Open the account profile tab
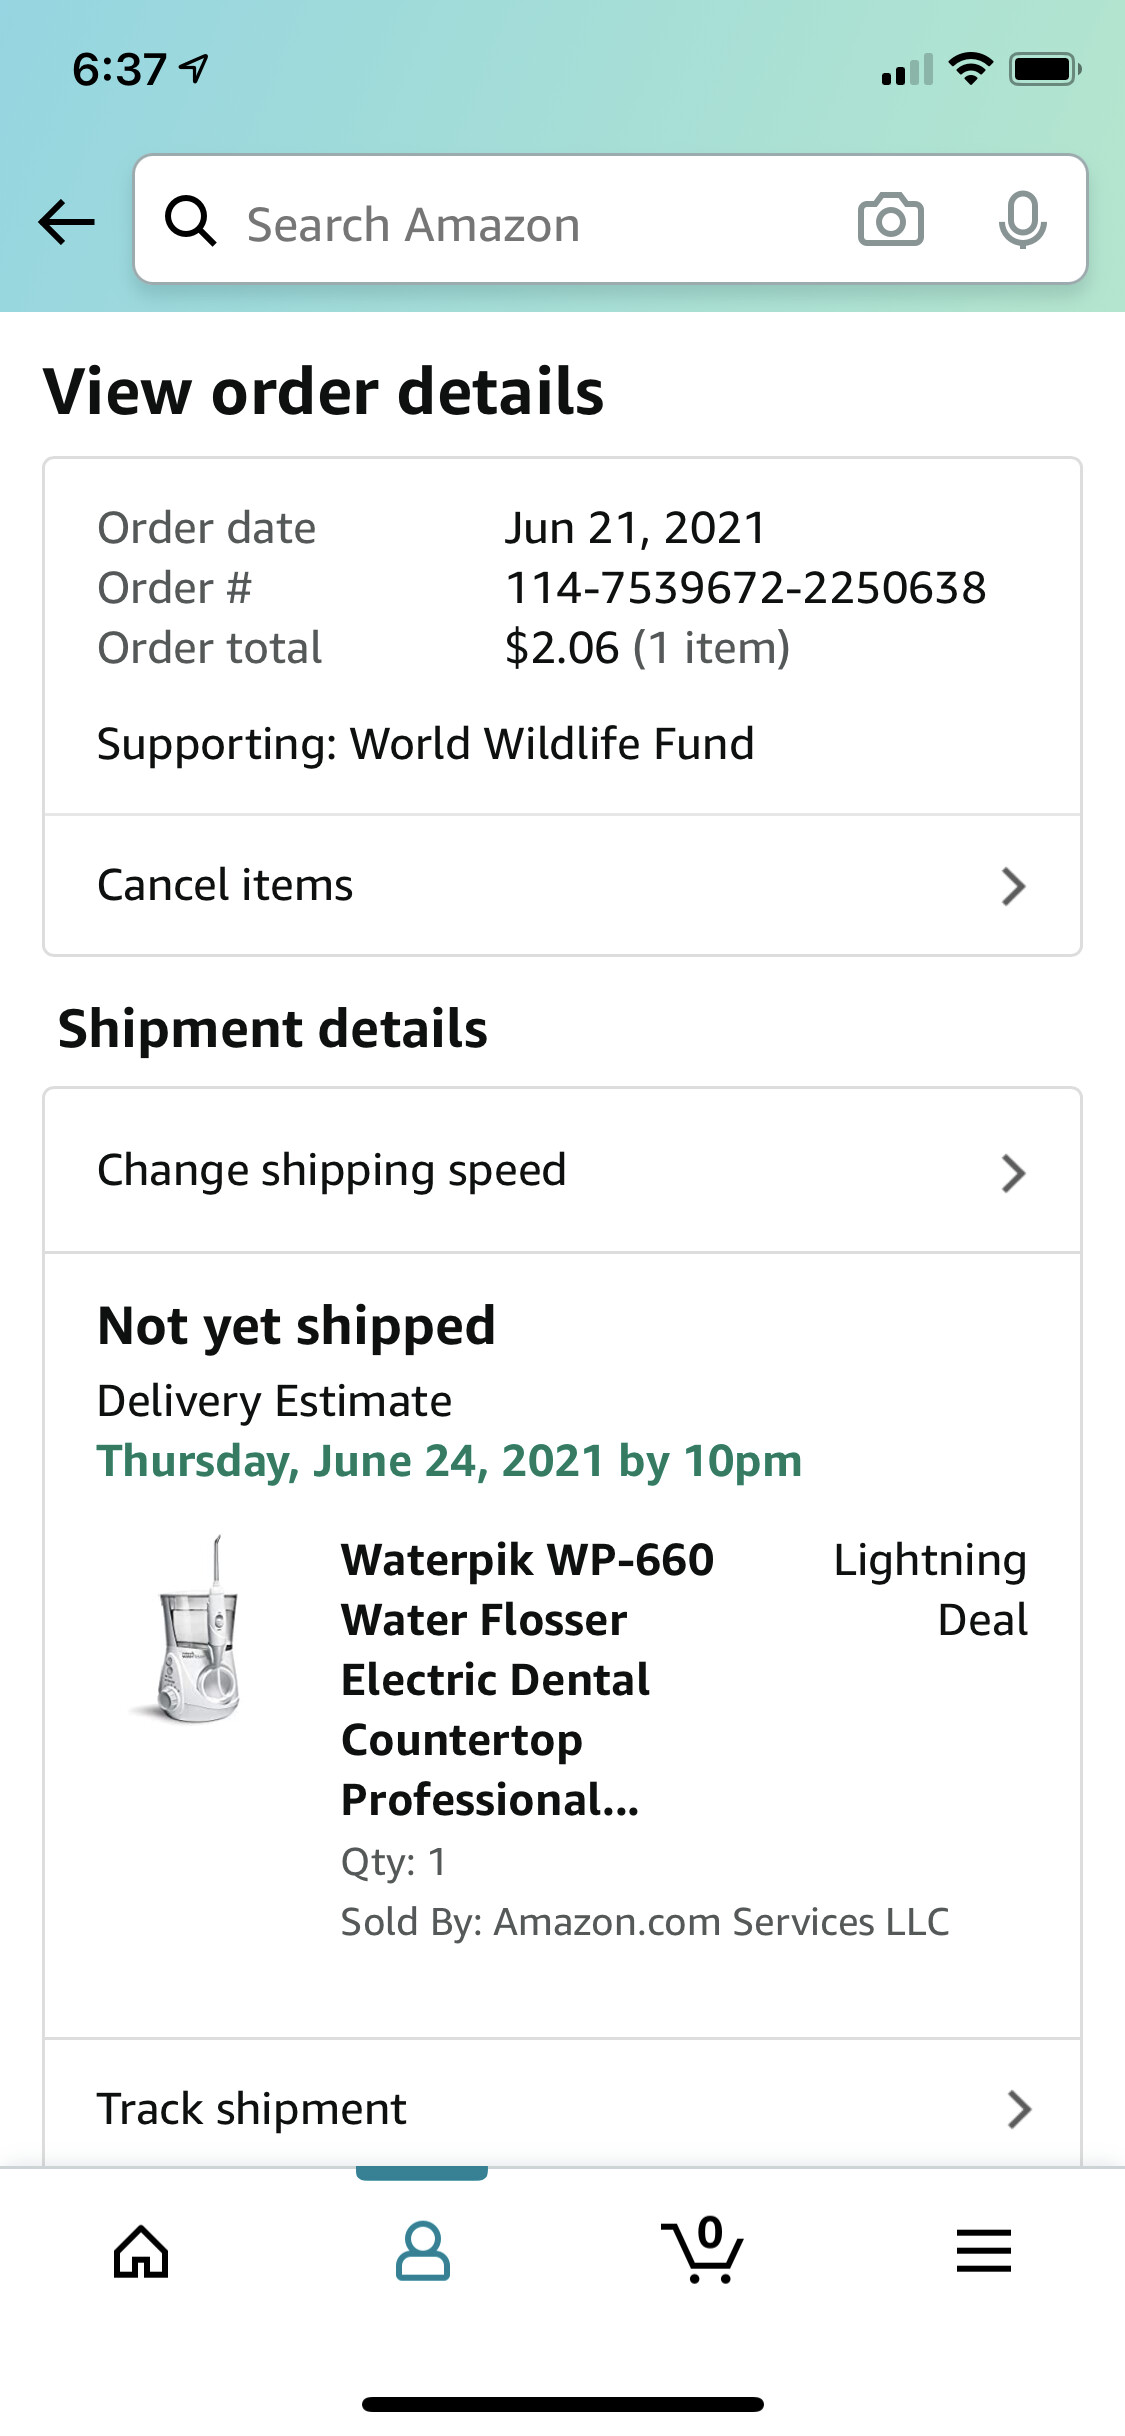1125x2436 pixels. tap(422, 2252)
